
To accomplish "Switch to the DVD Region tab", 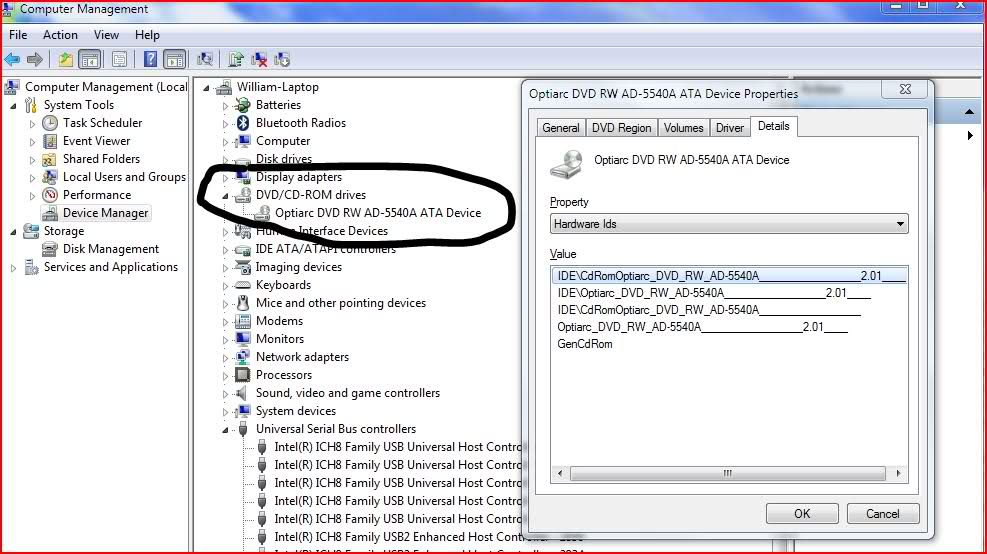I will pyautogui.click(x=621, y=128).
